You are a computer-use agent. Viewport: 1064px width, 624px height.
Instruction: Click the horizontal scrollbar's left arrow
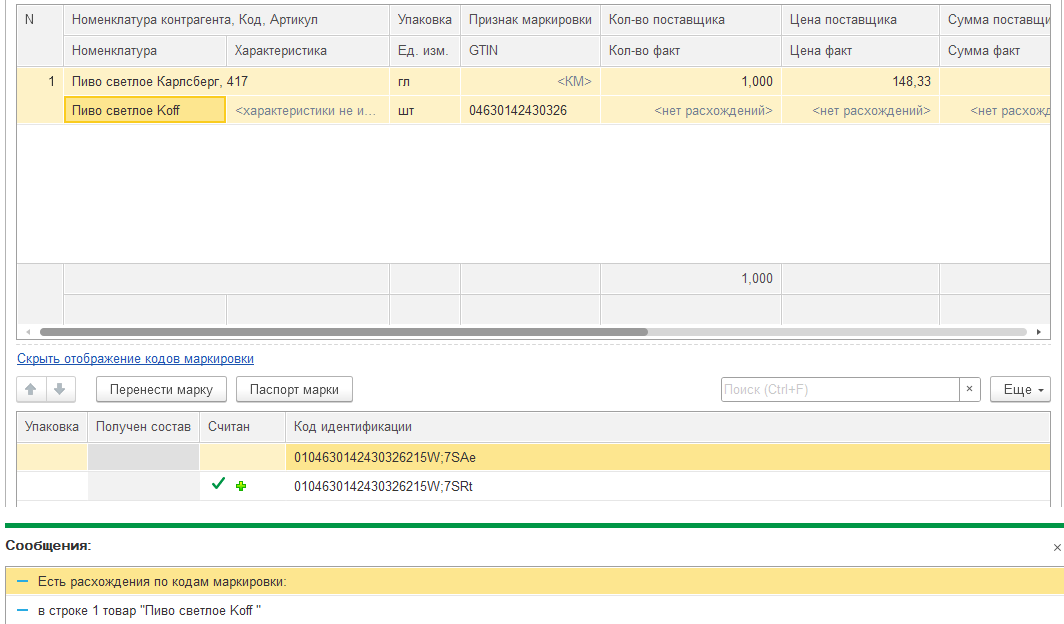tap(28, 332)
